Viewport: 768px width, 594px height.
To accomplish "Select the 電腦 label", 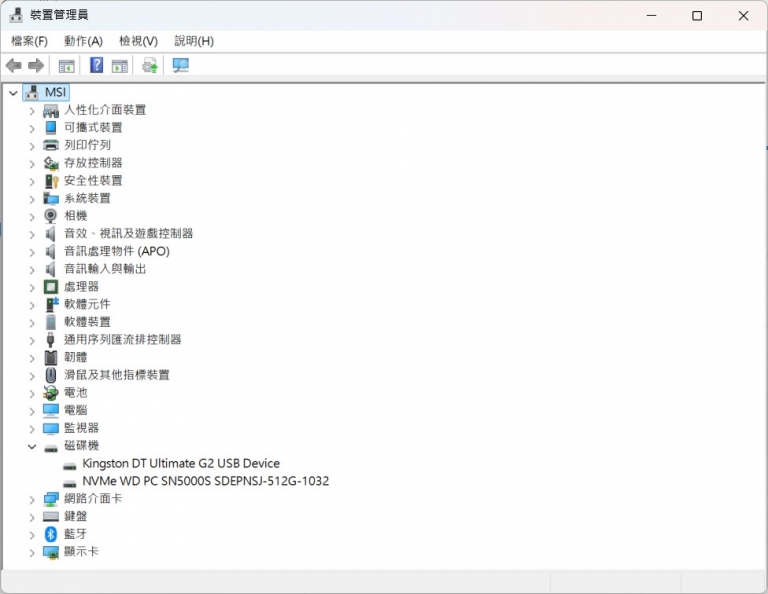I will (x=75, y=410).
